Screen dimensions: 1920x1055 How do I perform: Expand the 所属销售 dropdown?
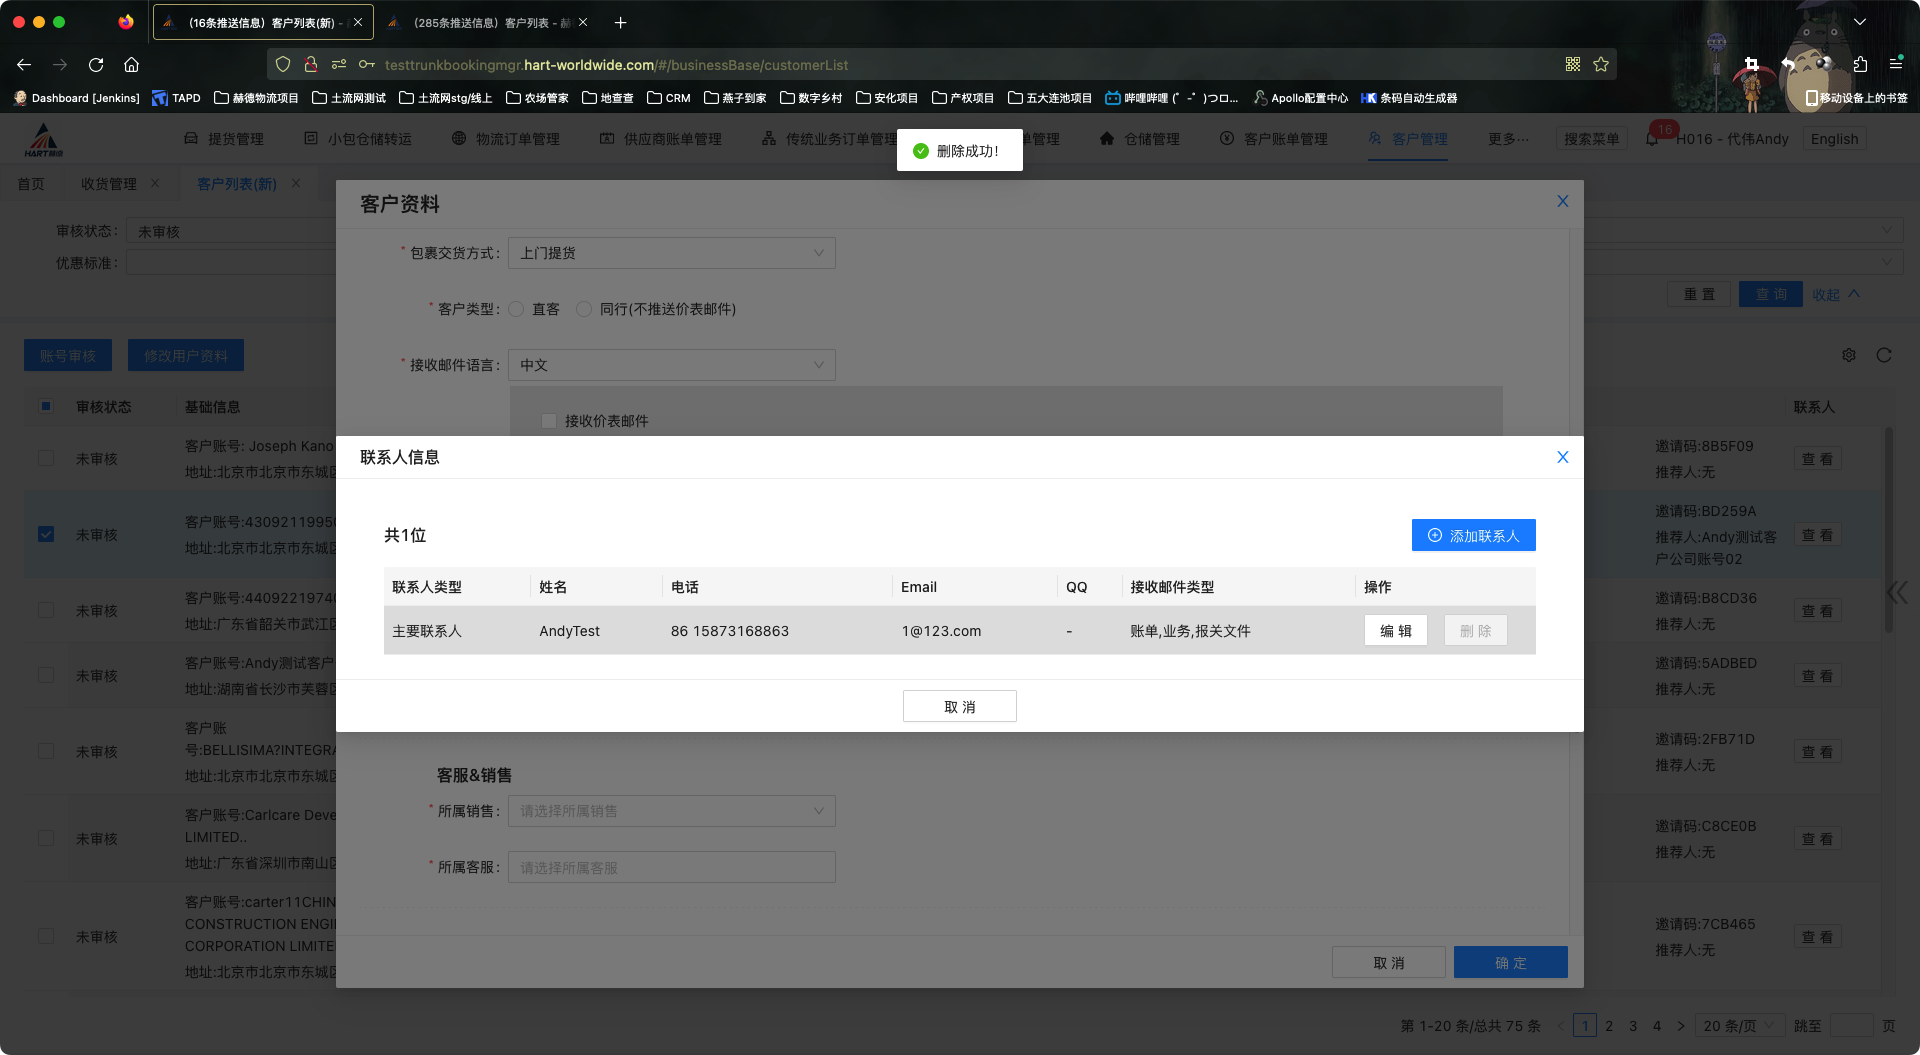pos(671,811)
